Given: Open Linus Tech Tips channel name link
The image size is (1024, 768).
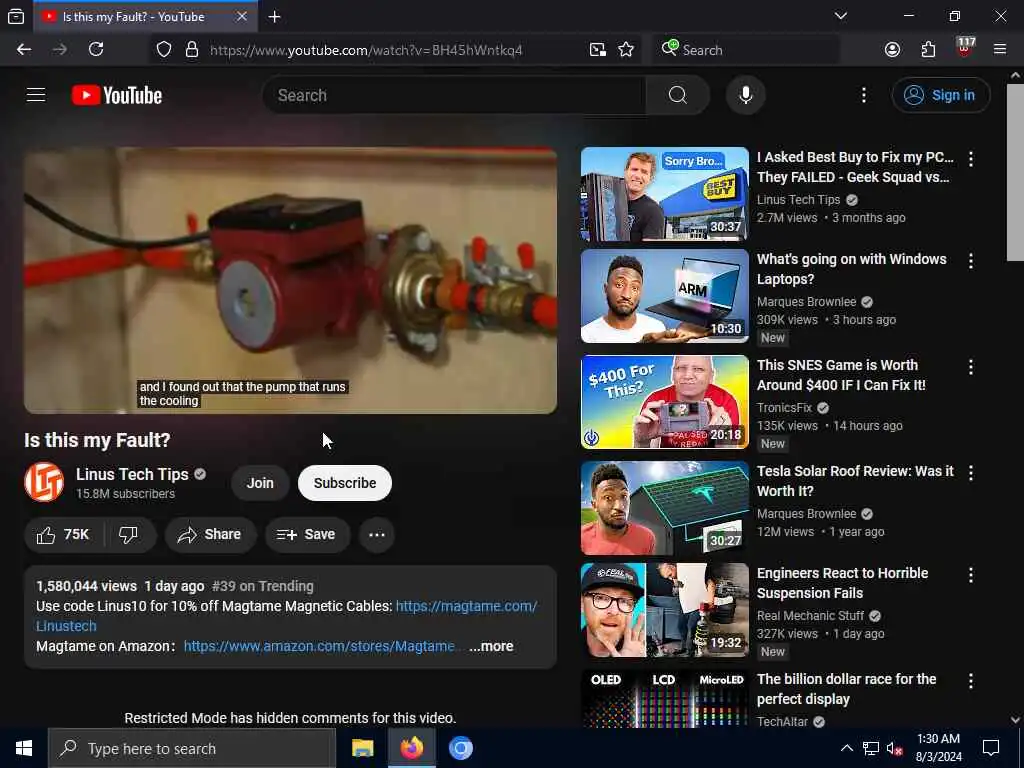Looking at the screenshot, I should coord(132,474).
